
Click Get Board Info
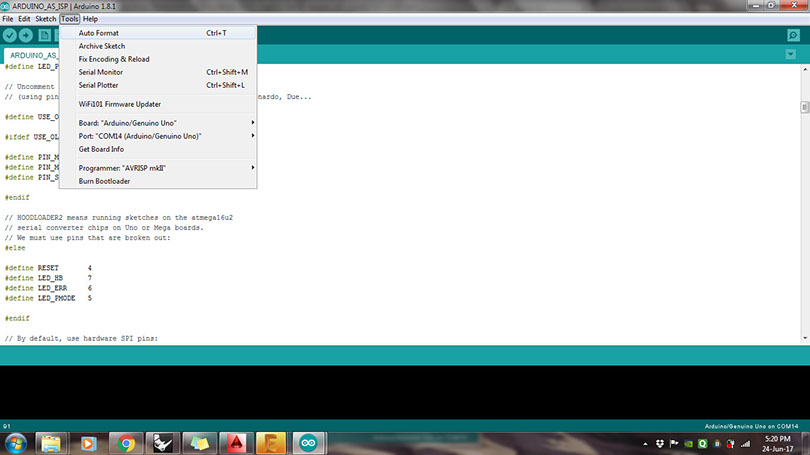(x=158, y=149)
